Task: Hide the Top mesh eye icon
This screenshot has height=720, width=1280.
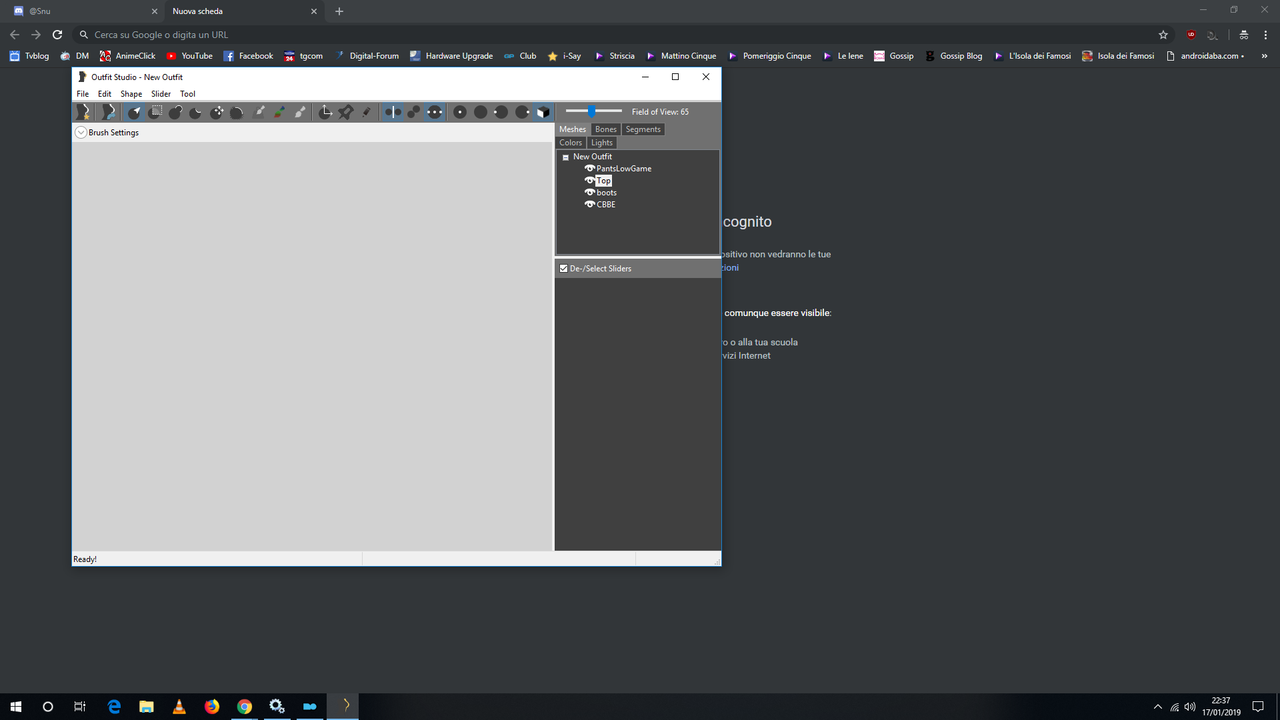Action: (590, 180)
